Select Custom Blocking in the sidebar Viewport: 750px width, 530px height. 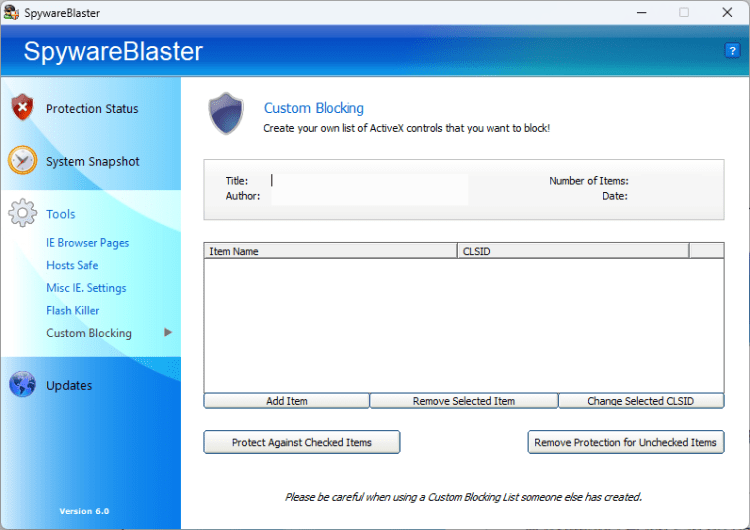coord(89,333)
